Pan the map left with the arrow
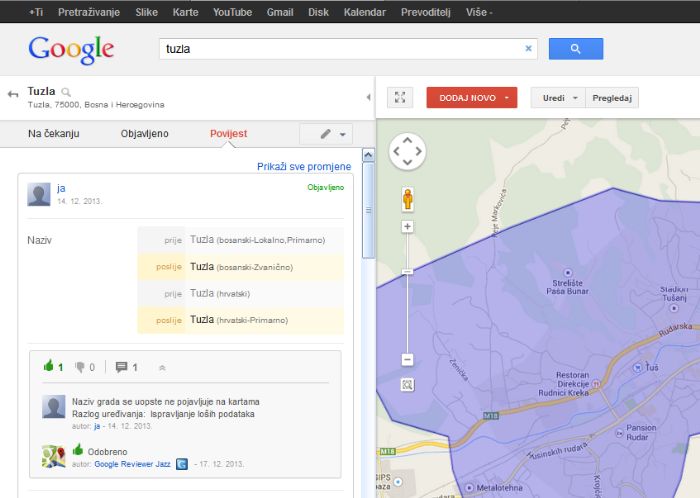700x498 pixels. 396,151
